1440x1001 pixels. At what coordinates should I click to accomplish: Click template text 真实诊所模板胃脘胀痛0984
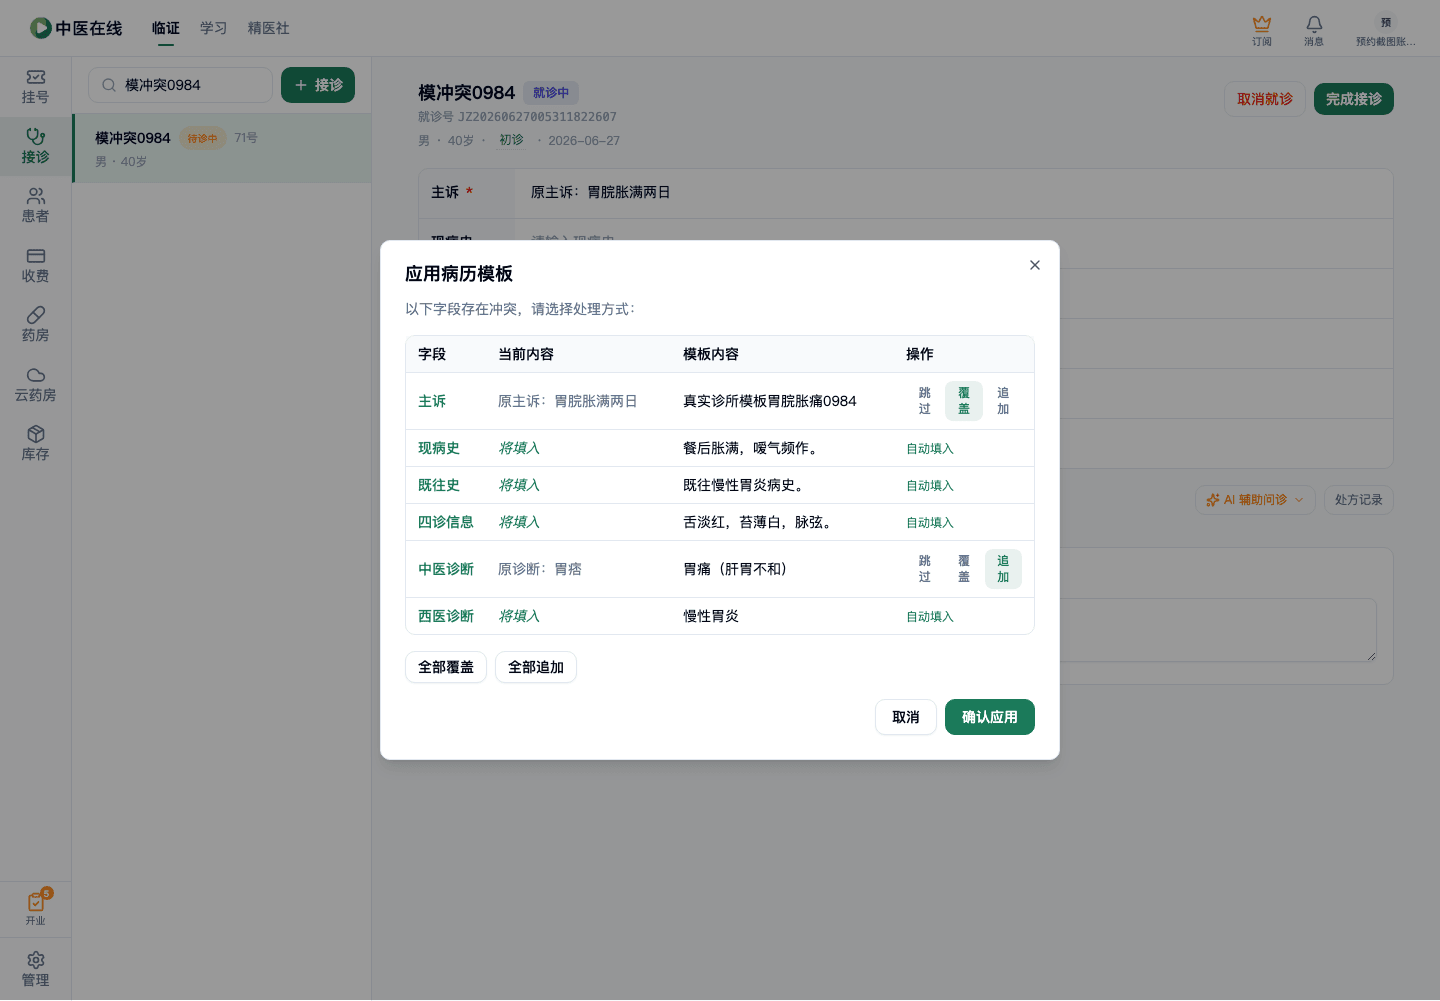point(770,401)
